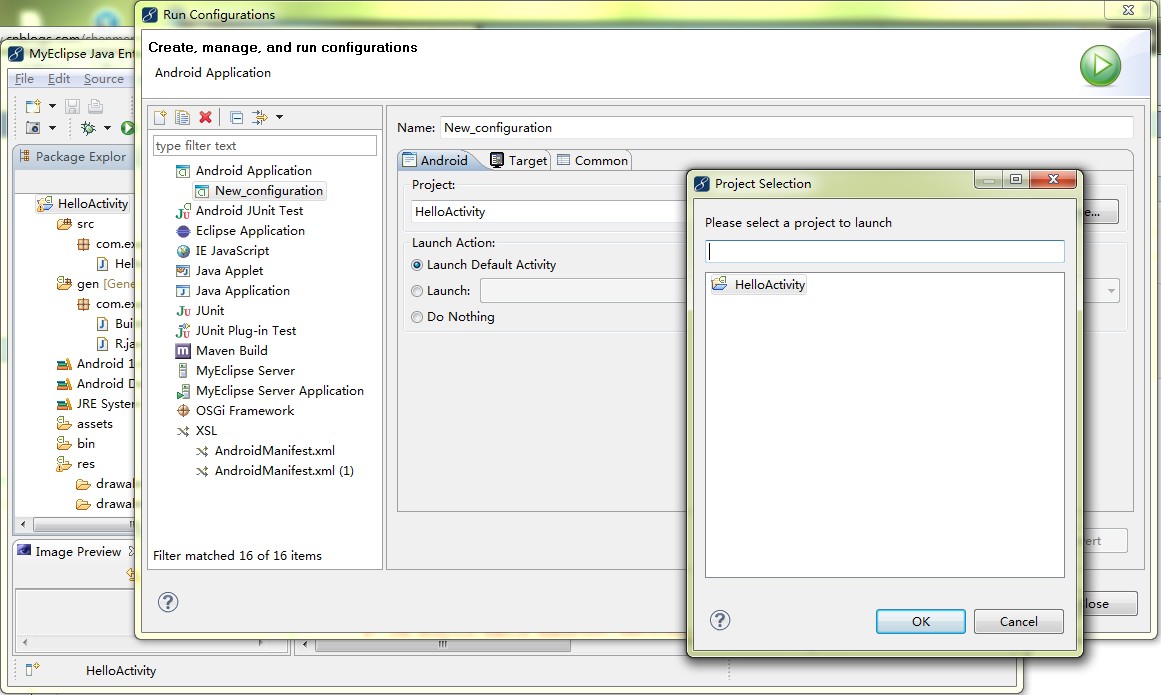Select Launch Default Activity radio button
The height and width of the screenshot is (695, 1161).
pos(417,265)
